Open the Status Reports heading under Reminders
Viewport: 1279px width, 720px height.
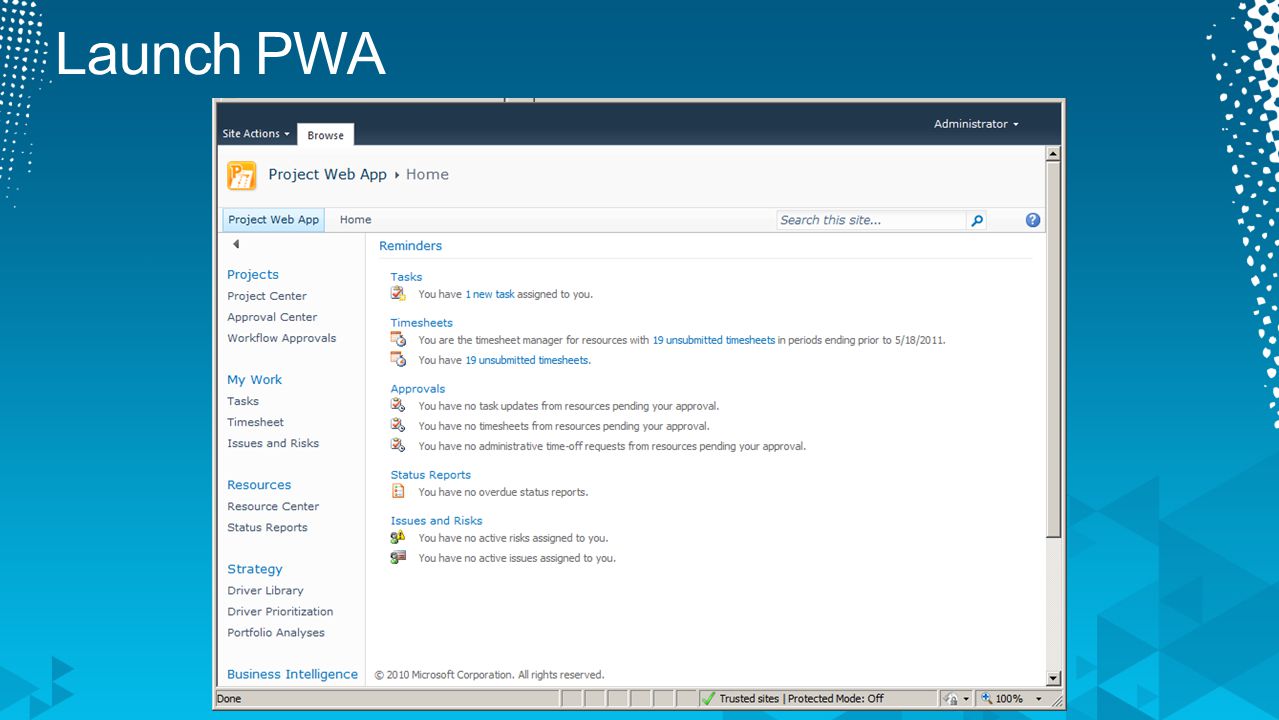click(x=430, y=475)
